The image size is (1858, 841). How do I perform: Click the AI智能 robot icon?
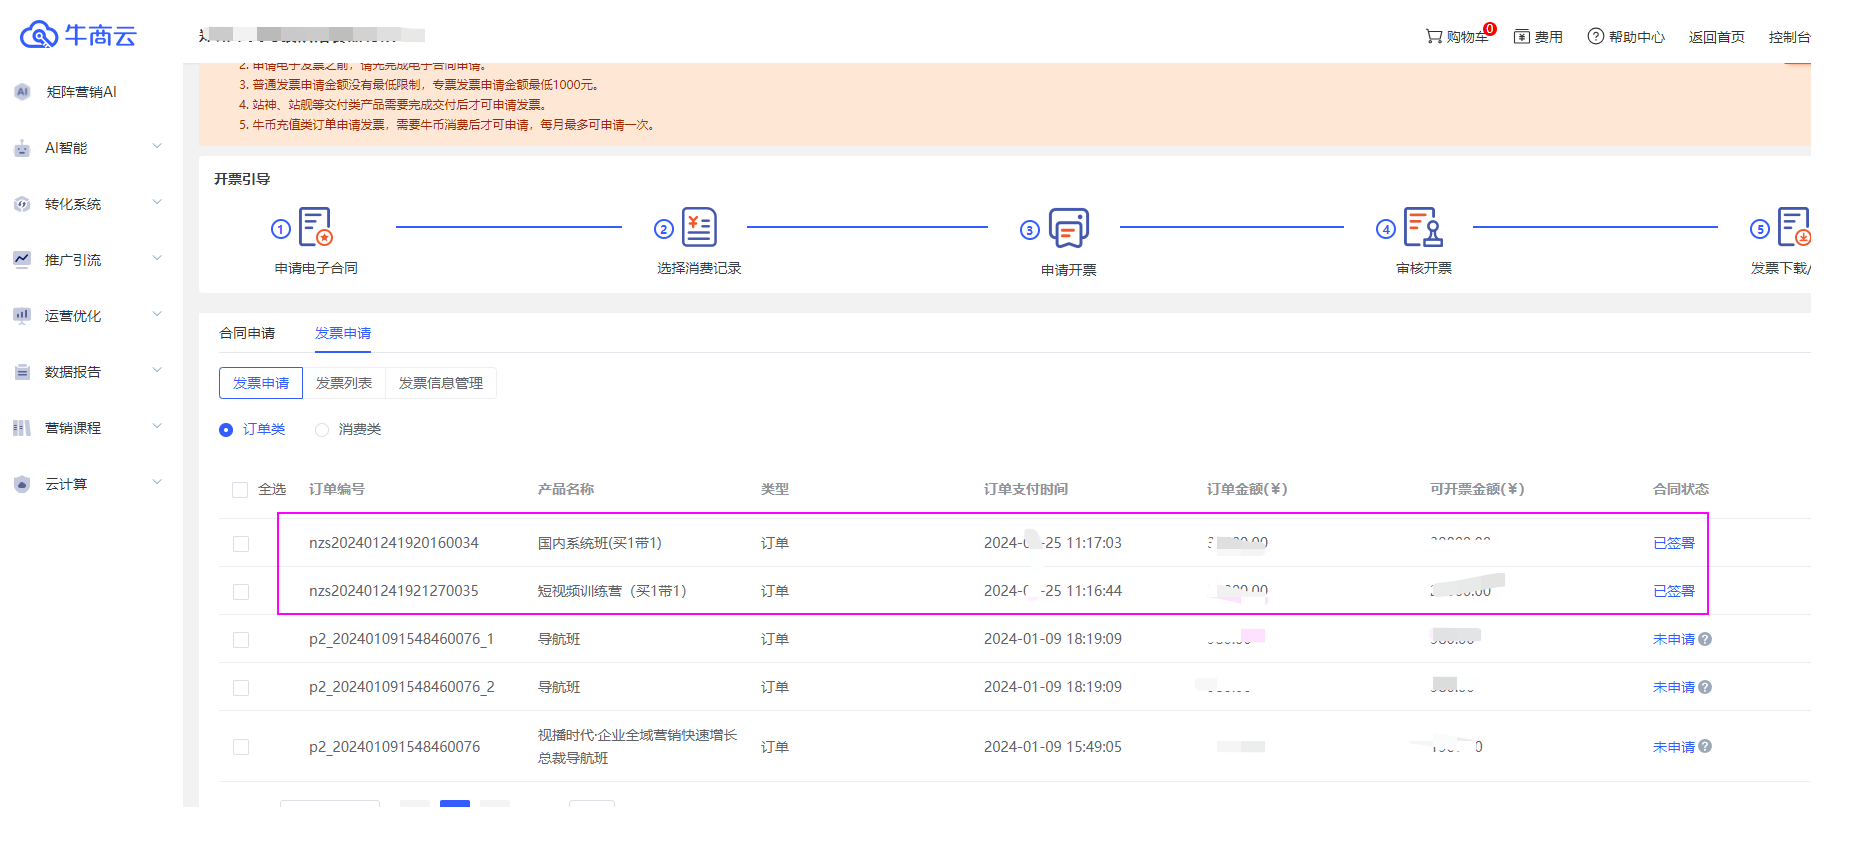(22, 148)
